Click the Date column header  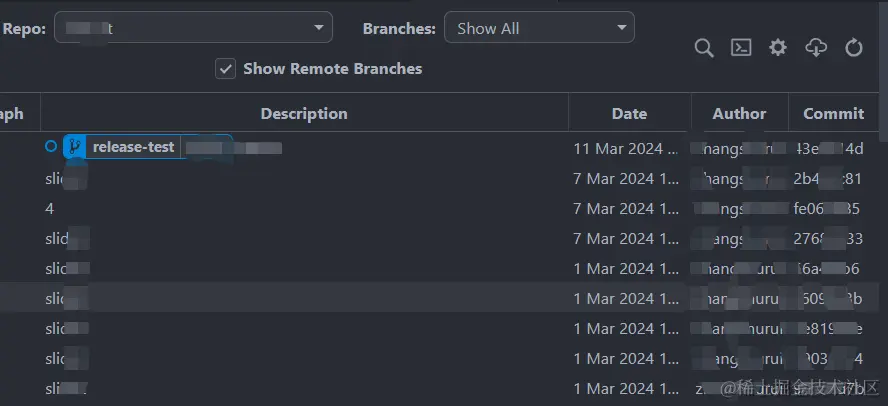[629, 114]
